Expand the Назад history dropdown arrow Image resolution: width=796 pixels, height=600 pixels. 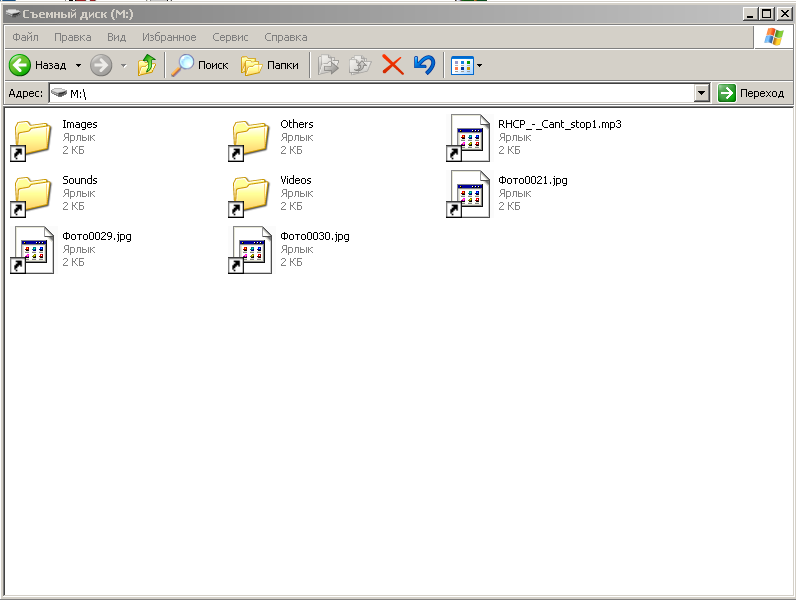(x=78, y=65)
